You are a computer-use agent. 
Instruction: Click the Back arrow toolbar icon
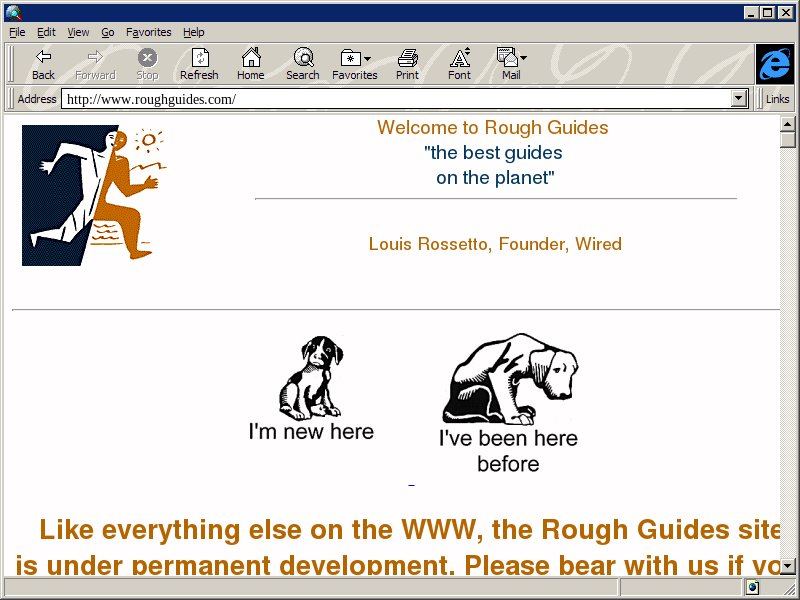point(43,58)
